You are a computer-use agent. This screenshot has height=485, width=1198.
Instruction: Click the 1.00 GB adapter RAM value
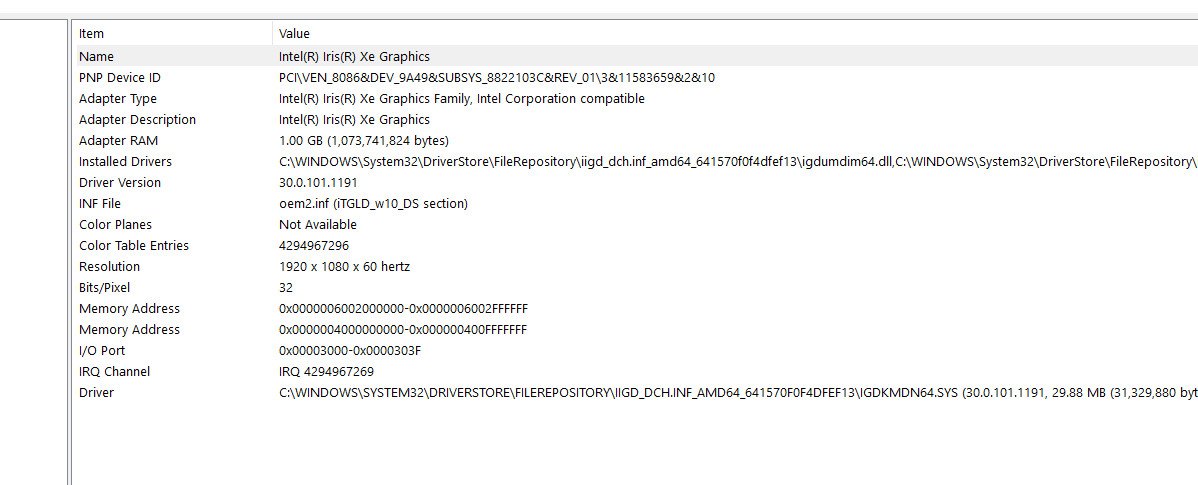[x=364, y=141]
